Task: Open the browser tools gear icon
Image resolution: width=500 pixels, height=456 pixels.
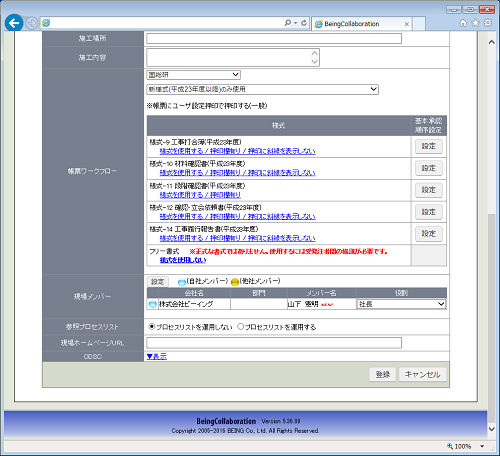Action: (488, 23)
